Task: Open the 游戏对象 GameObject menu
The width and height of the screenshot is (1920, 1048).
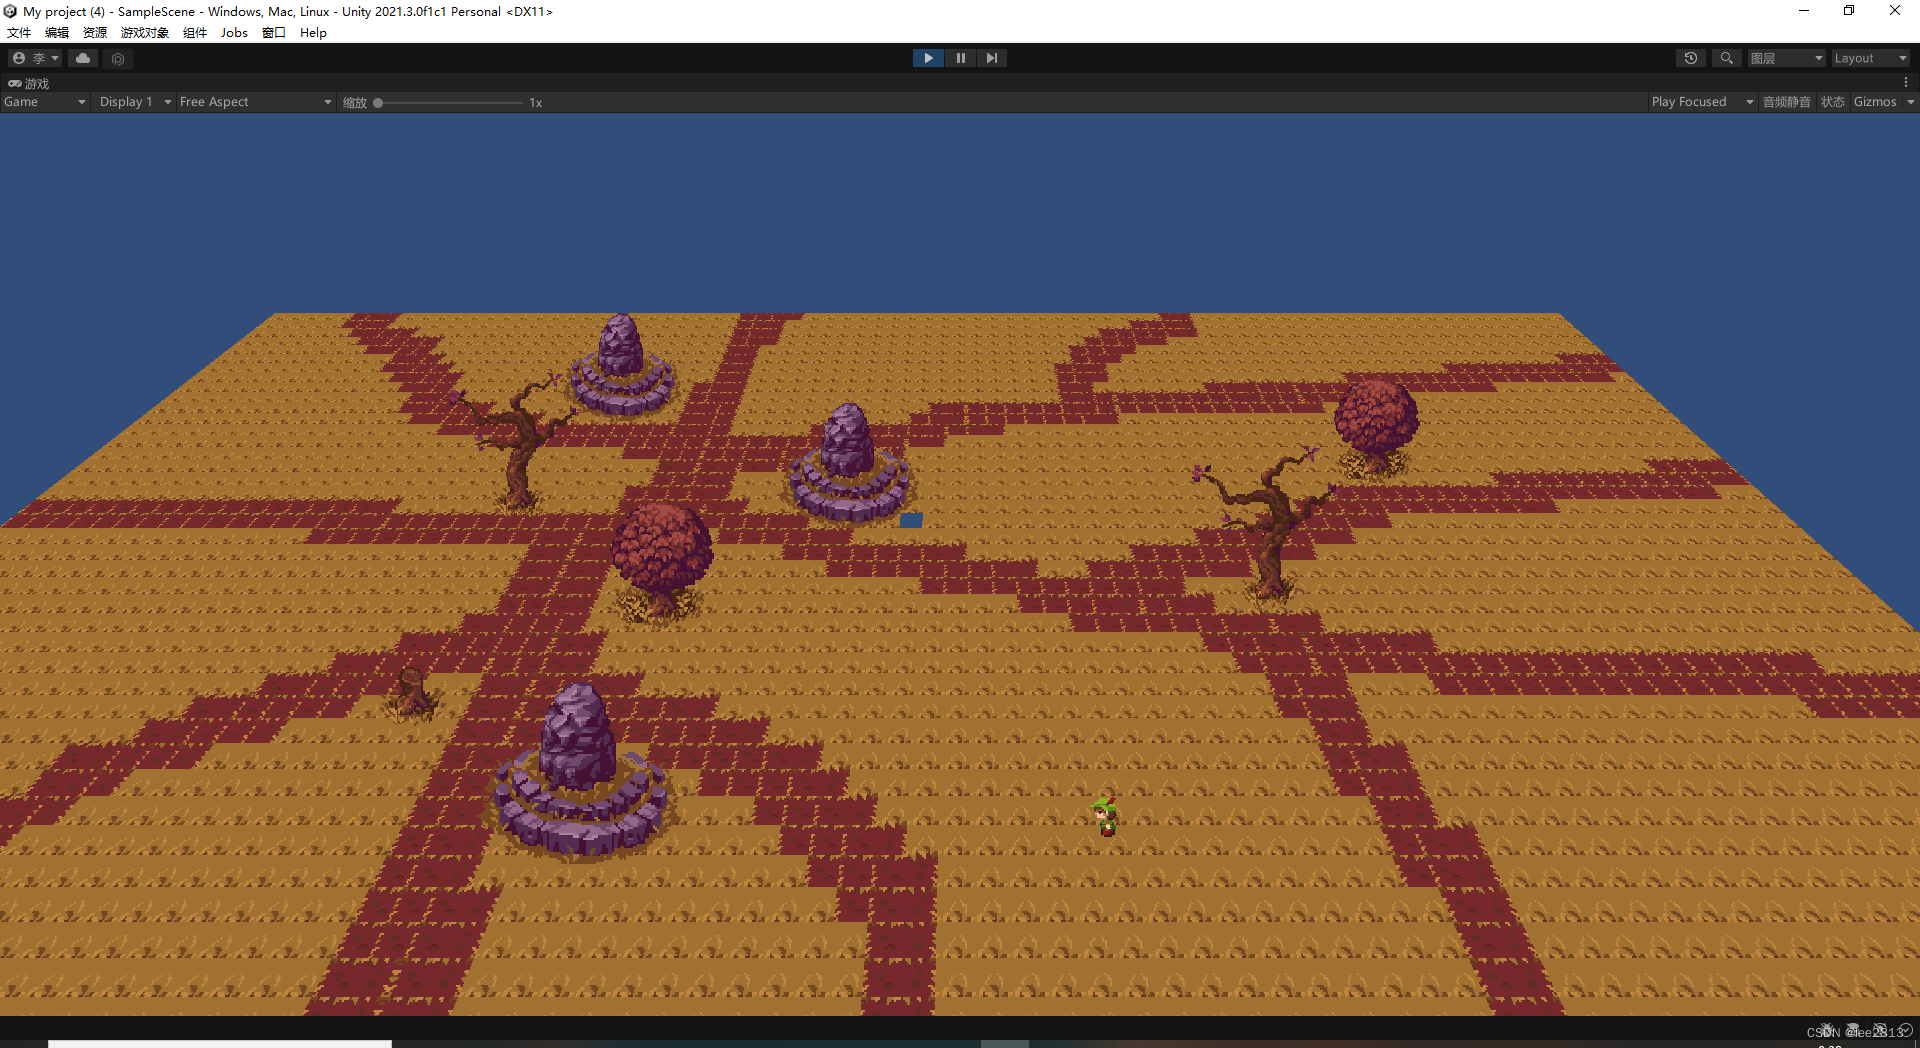Action: click(x=145, y=32)
